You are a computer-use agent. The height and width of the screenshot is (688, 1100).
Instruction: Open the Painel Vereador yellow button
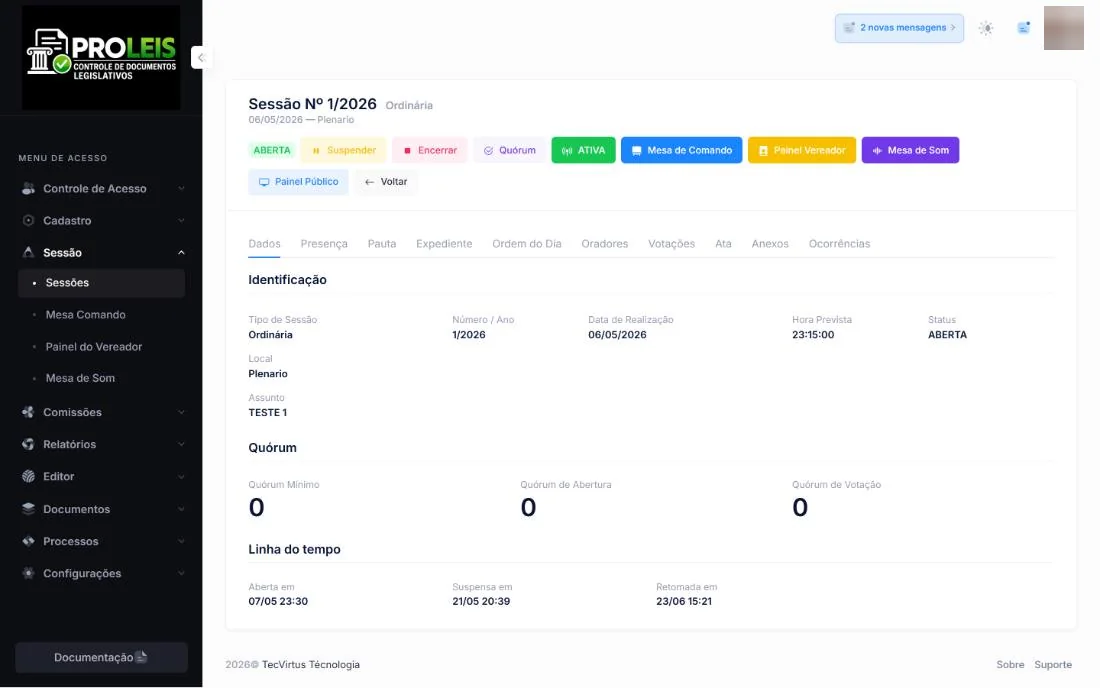[802, 150]
